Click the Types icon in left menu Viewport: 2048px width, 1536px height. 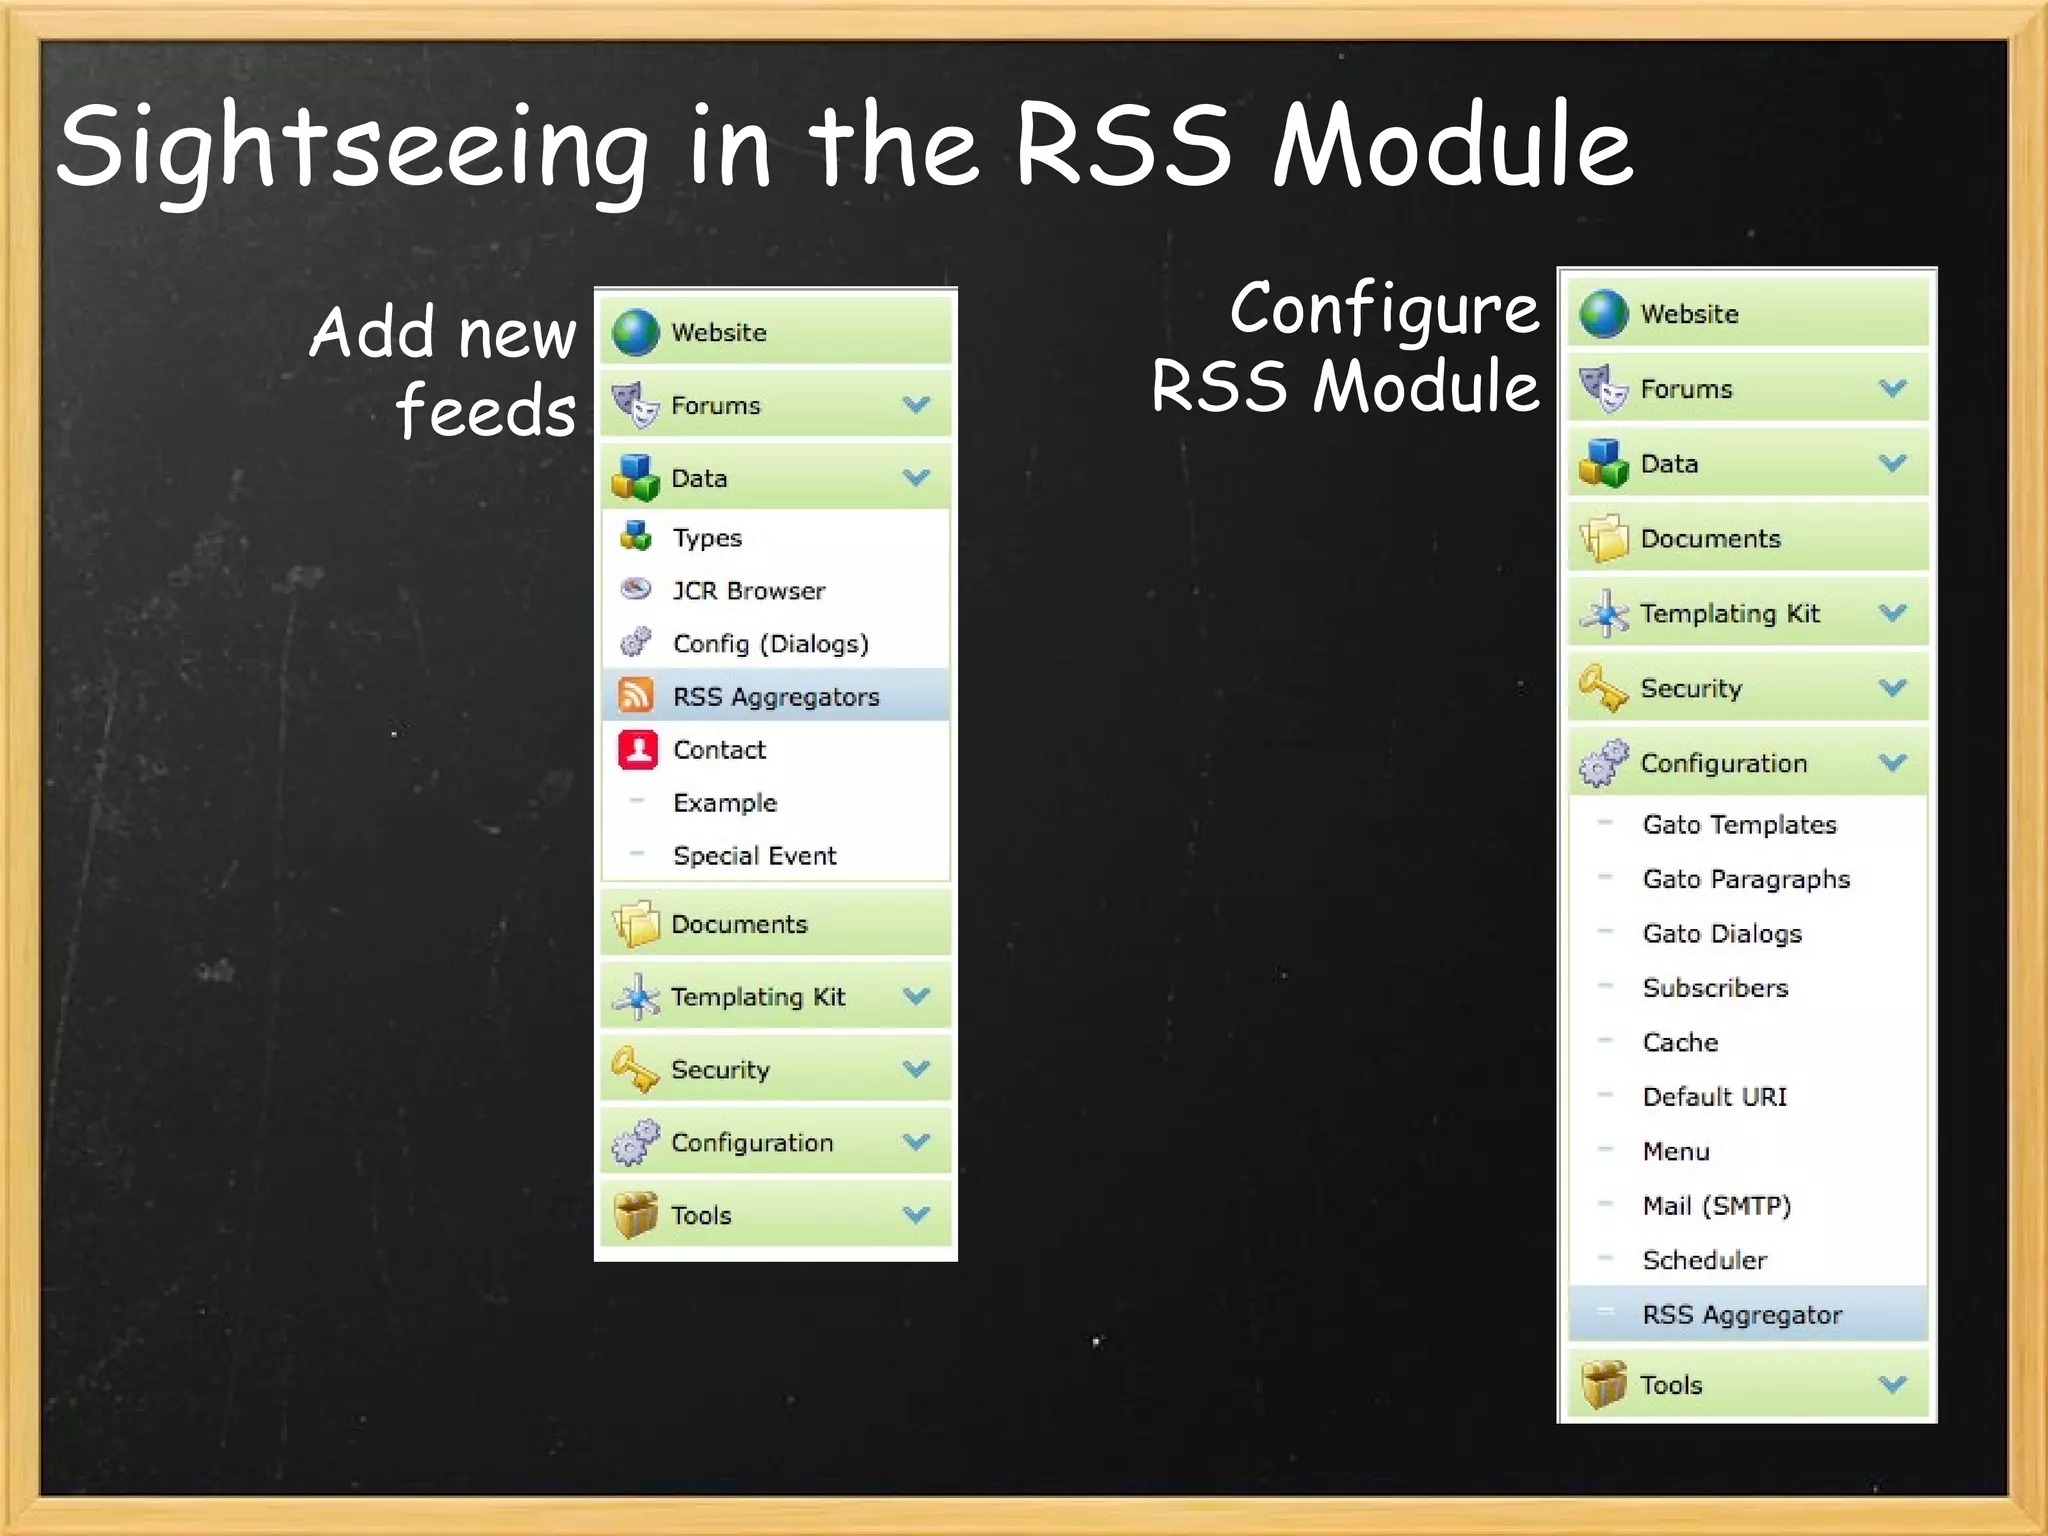tap(636, 536)
